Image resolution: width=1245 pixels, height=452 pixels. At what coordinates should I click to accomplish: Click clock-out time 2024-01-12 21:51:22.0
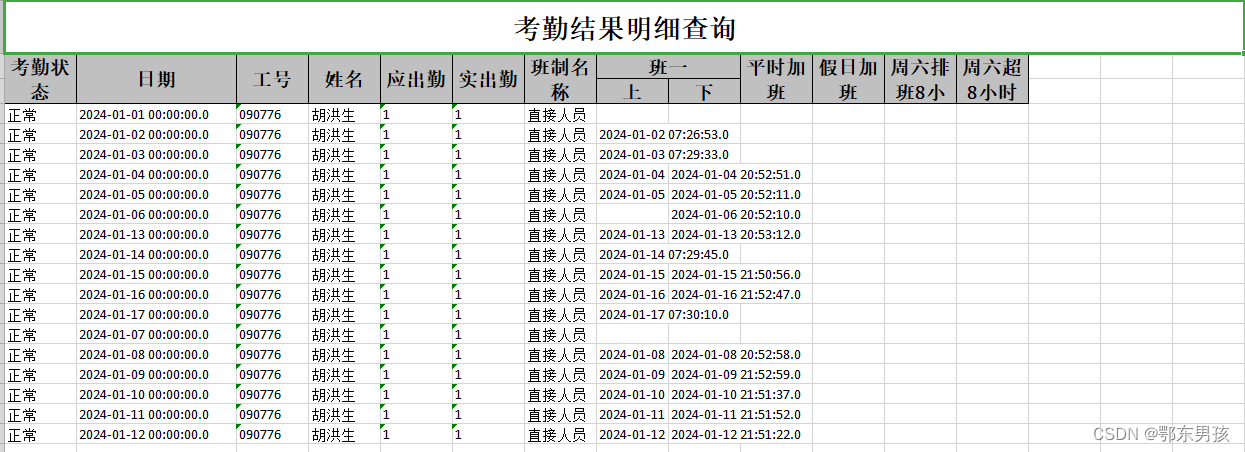coord(736,434)
